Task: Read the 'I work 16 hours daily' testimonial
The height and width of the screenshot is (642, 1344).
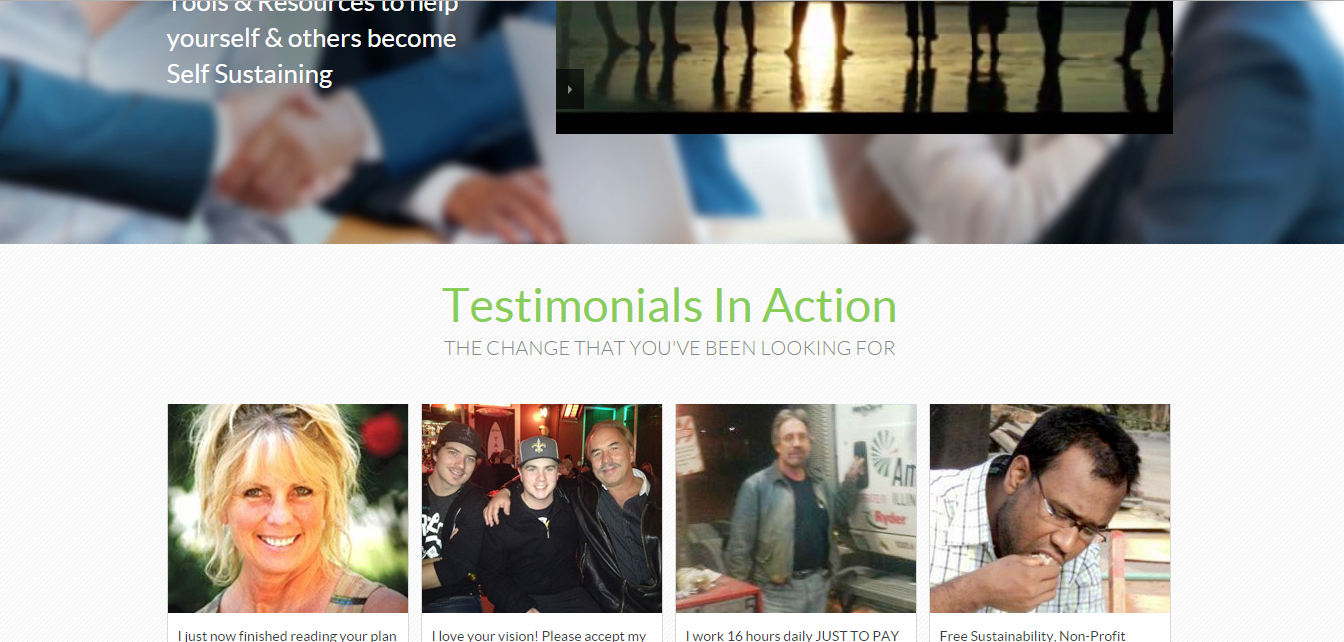Action: (793, 635)
